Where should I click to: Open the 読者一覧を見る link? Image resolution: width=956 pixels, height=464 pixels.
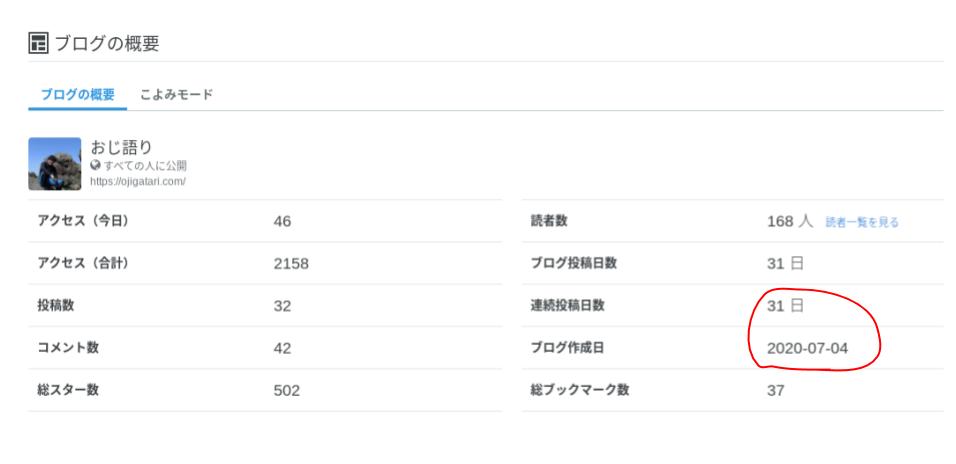coord(862,223)
